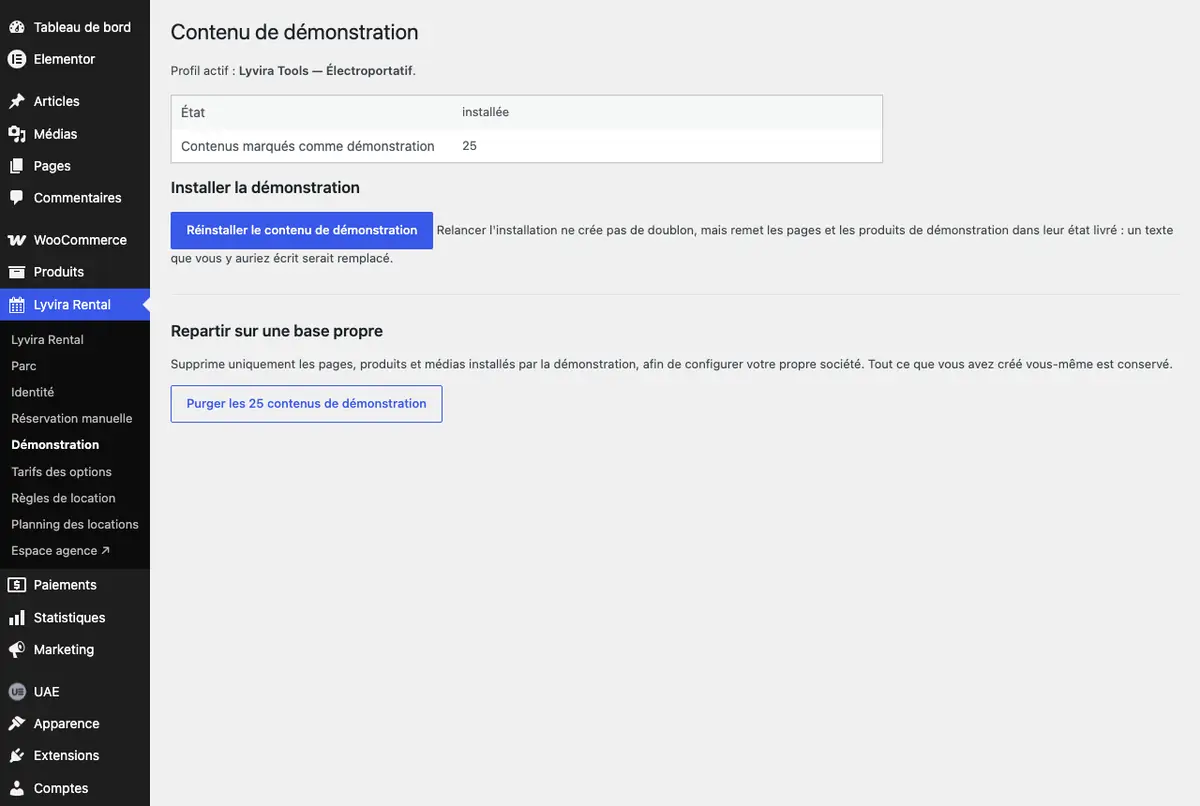The image size is (1200, 806).
Task: Open the Espace agence external link
Action: click(61, 551)
